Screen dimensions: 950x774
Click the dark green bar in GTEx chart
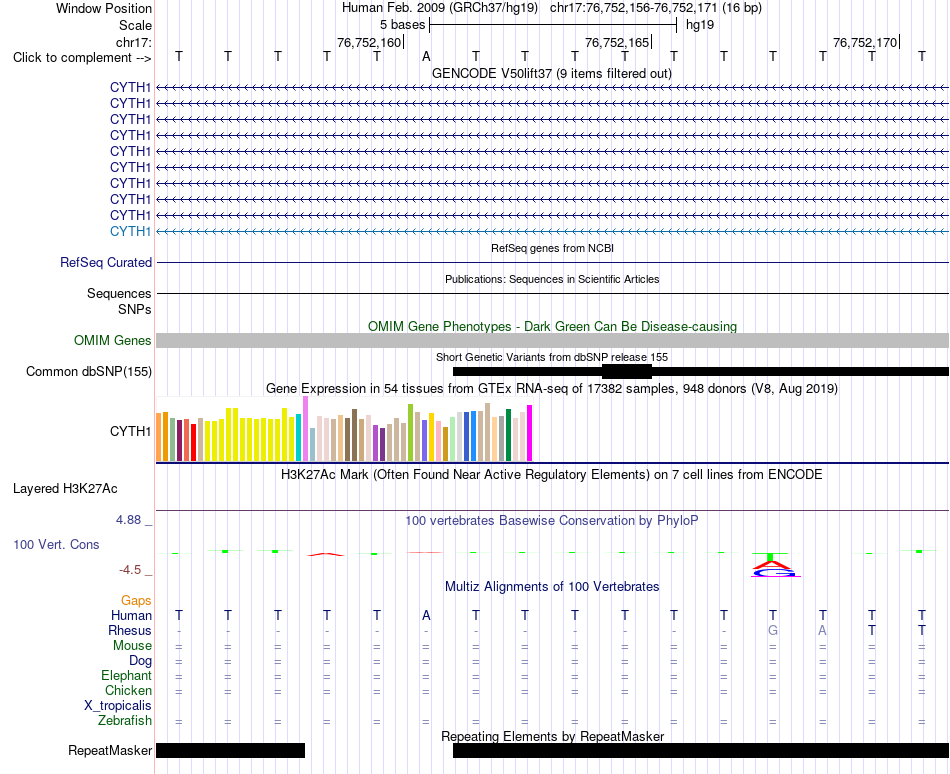[x=508, y=435]
